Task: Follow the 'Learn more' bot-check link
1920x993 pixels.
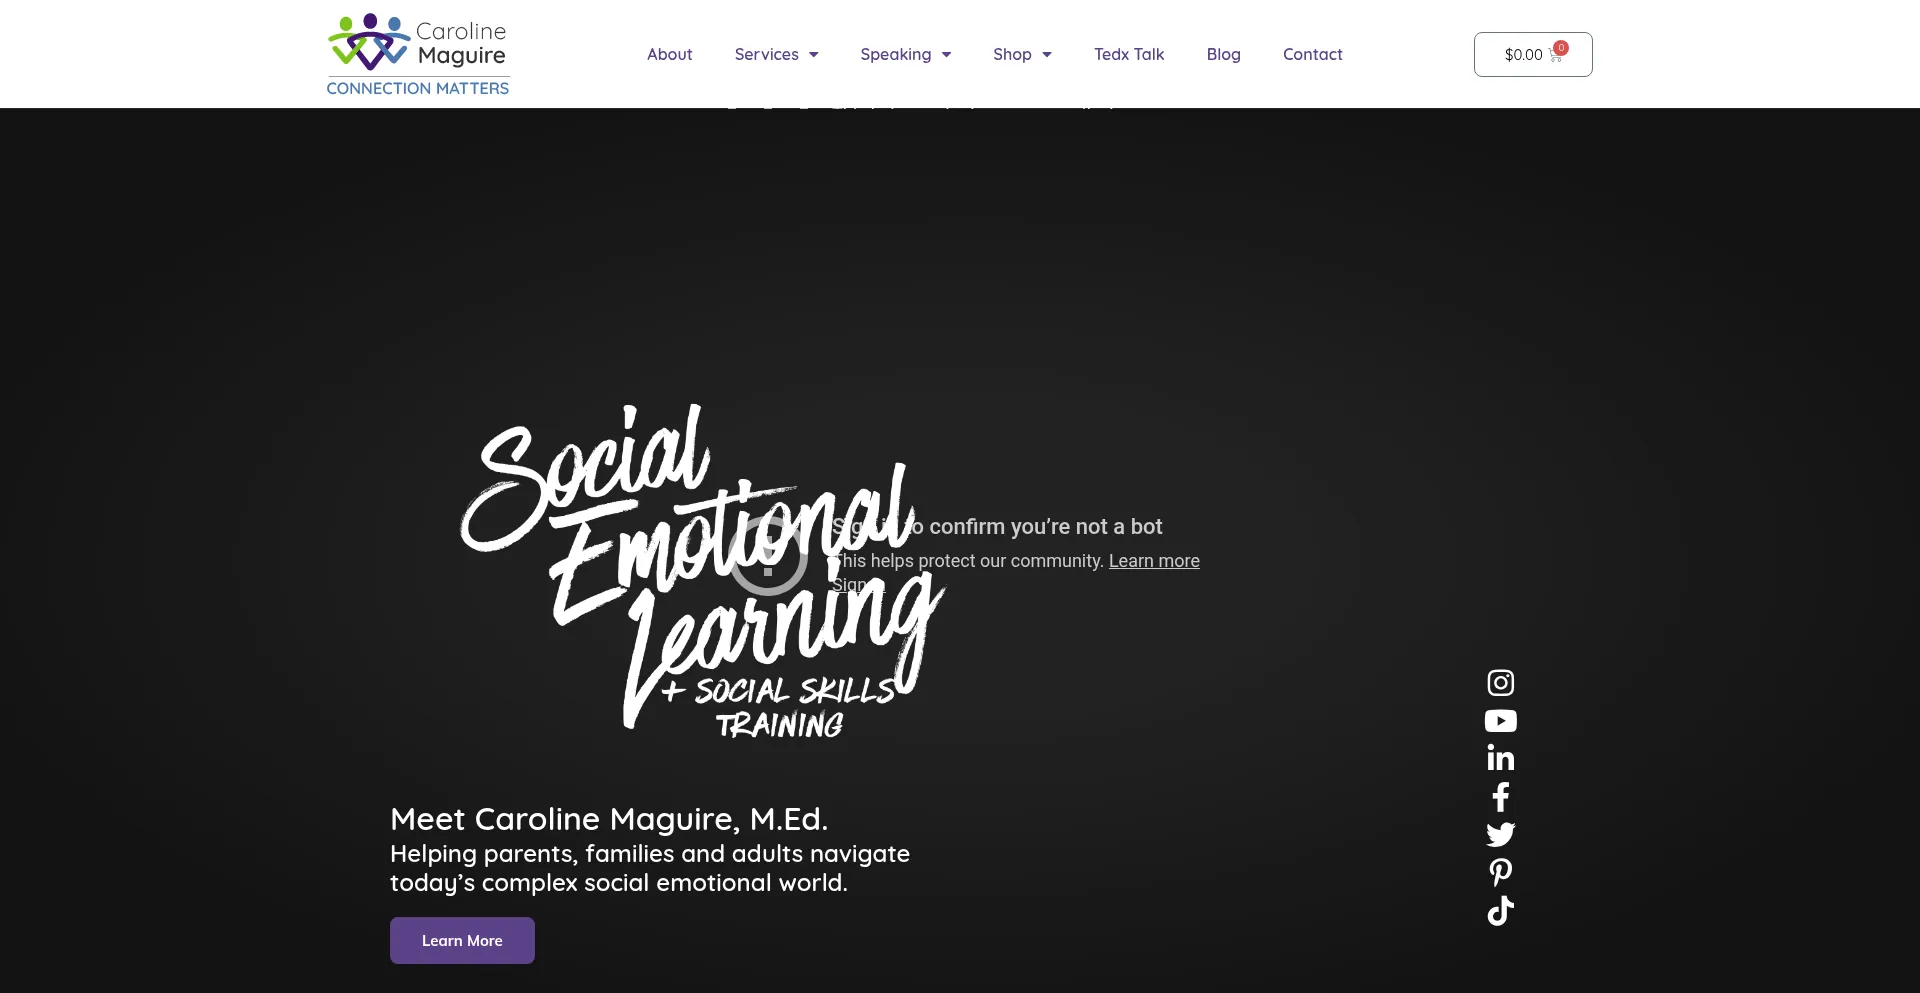Action: pyautogui.click(x=1154, y=561)
